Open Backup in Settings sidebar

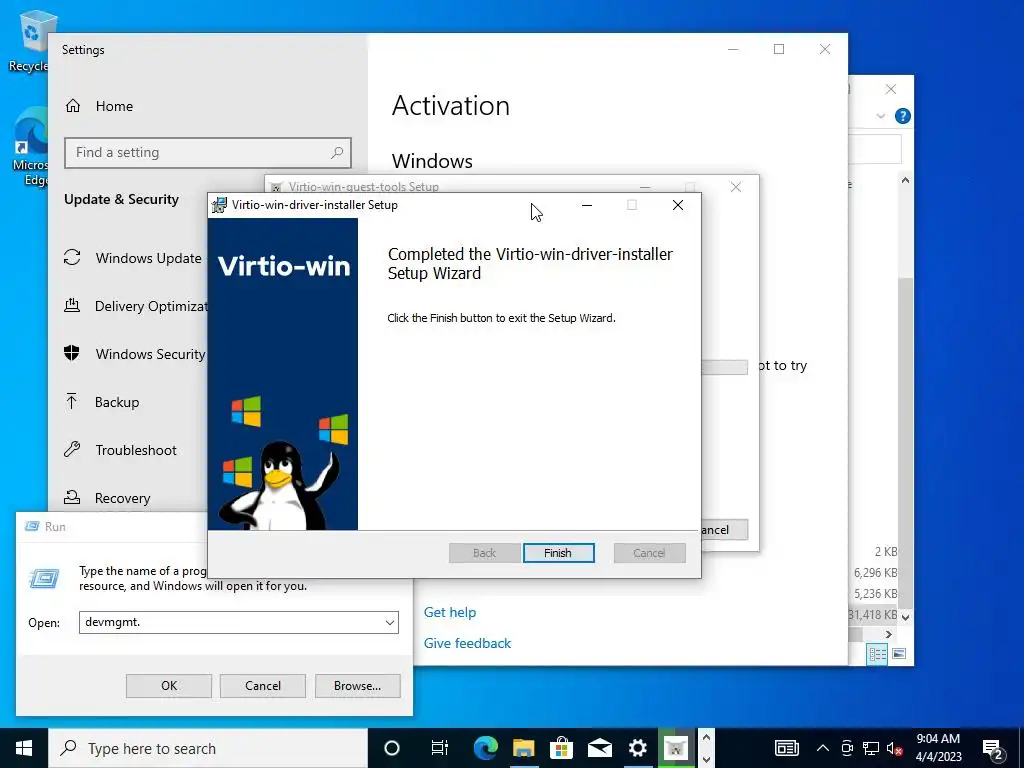point(117,402)
